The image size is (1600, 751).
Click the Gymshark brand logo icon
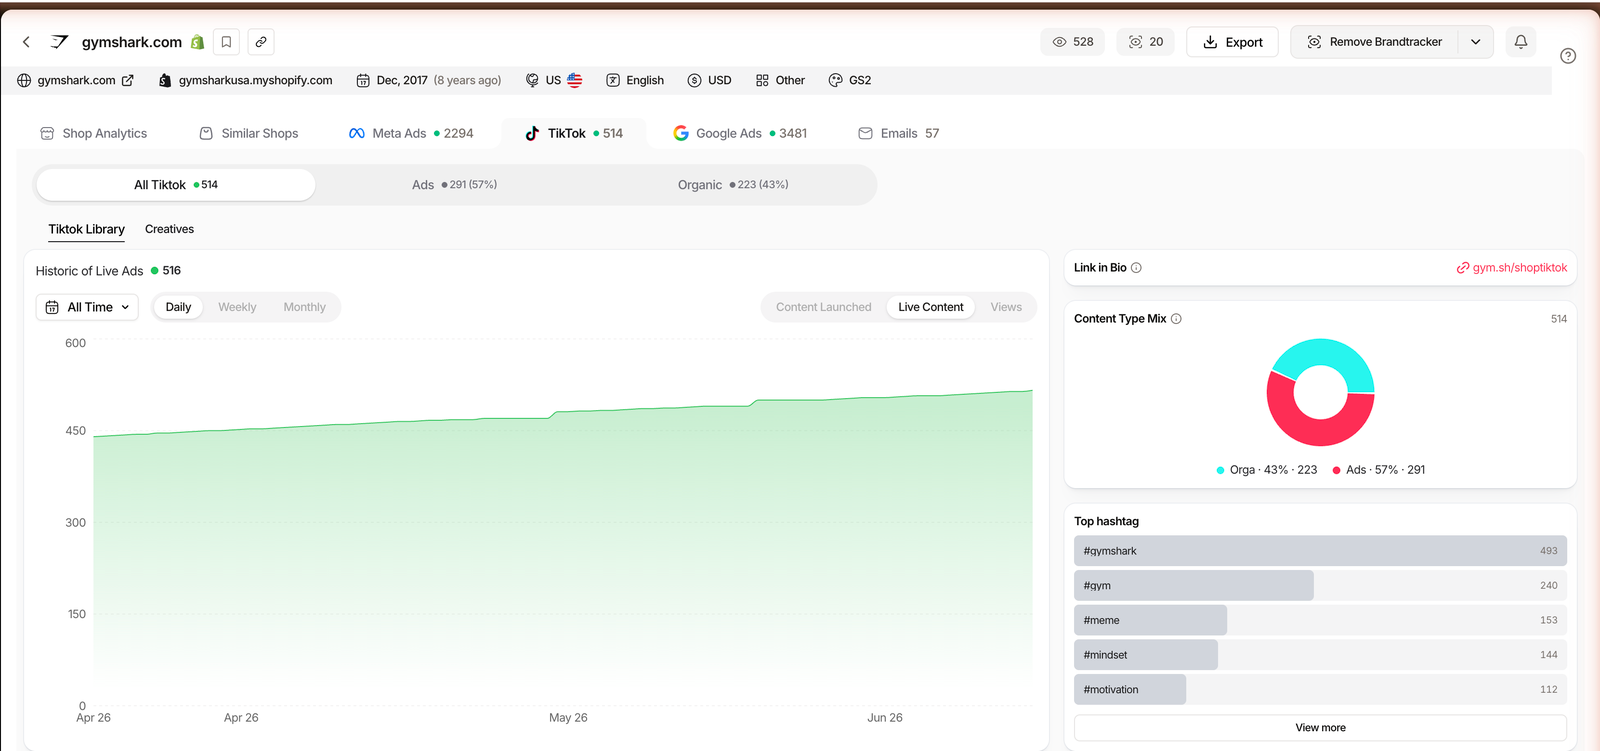(60, 42)
